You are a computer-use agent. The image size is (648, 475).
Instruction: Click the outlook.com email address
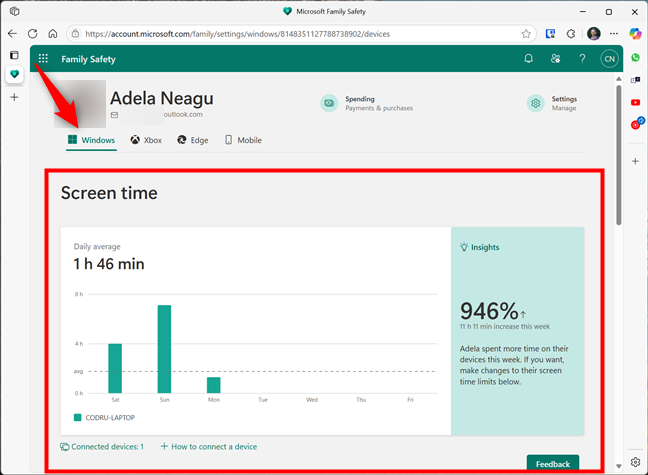[183, 115]
